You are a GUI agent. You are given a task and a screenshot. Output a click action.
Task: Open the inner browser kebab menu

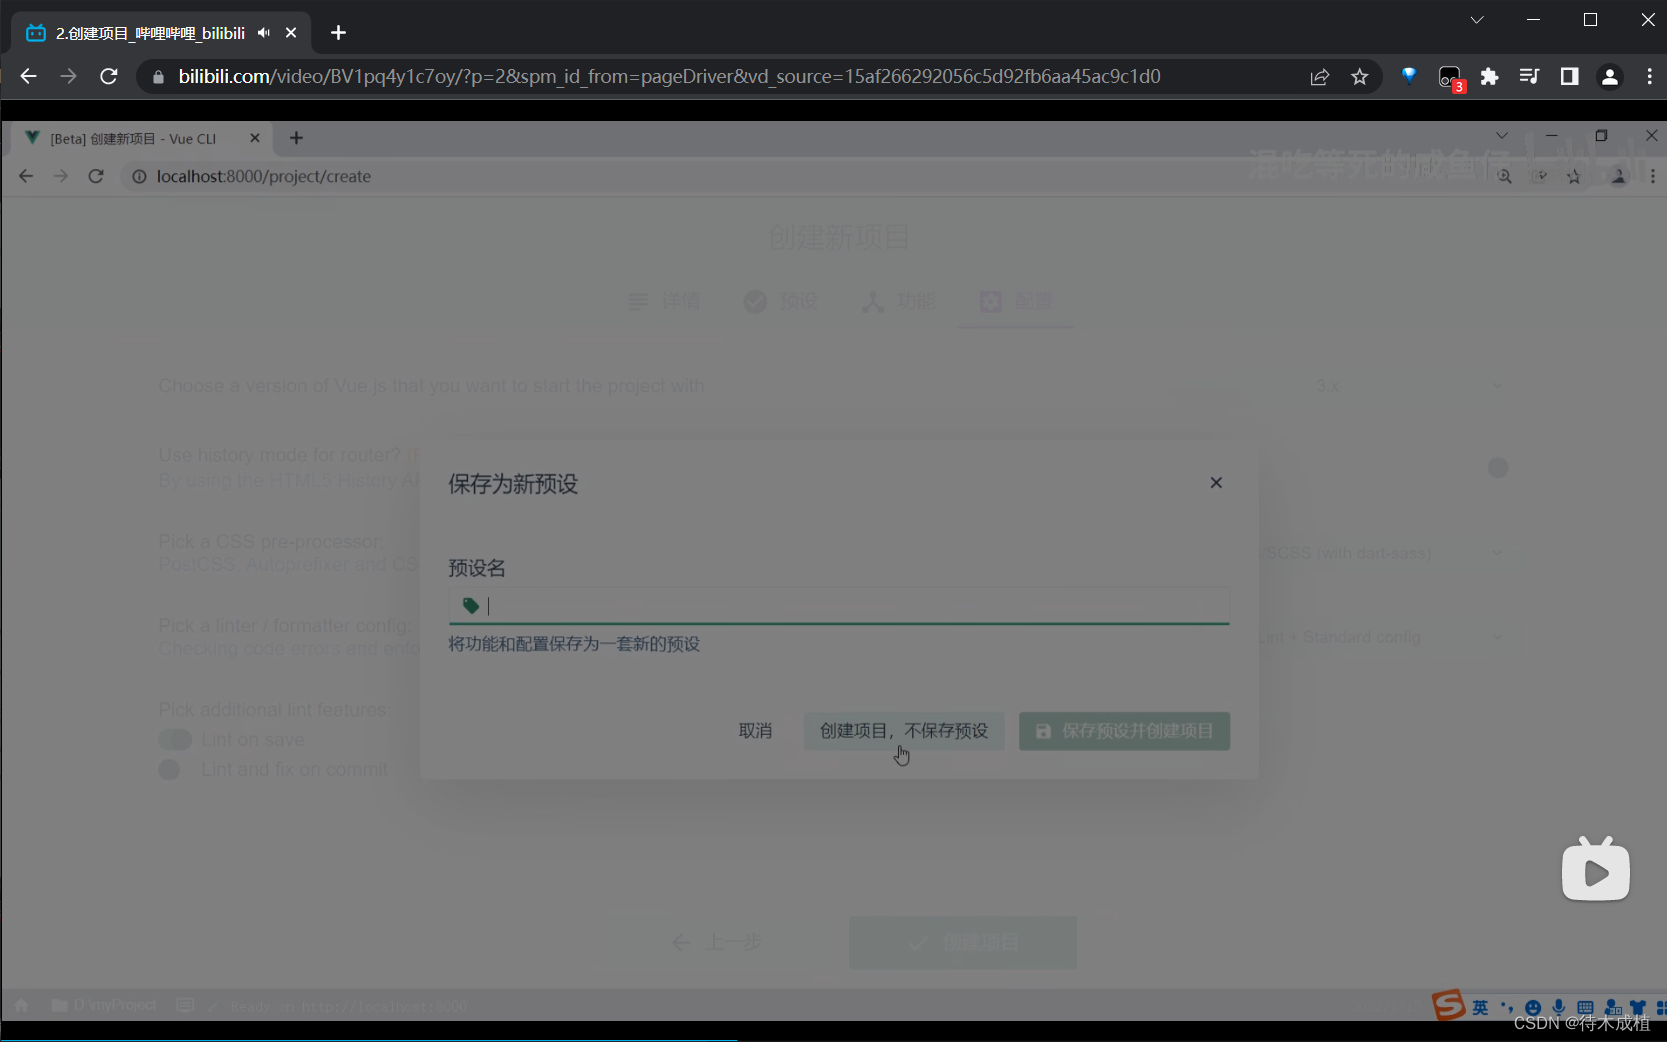tap(1652, 176)
